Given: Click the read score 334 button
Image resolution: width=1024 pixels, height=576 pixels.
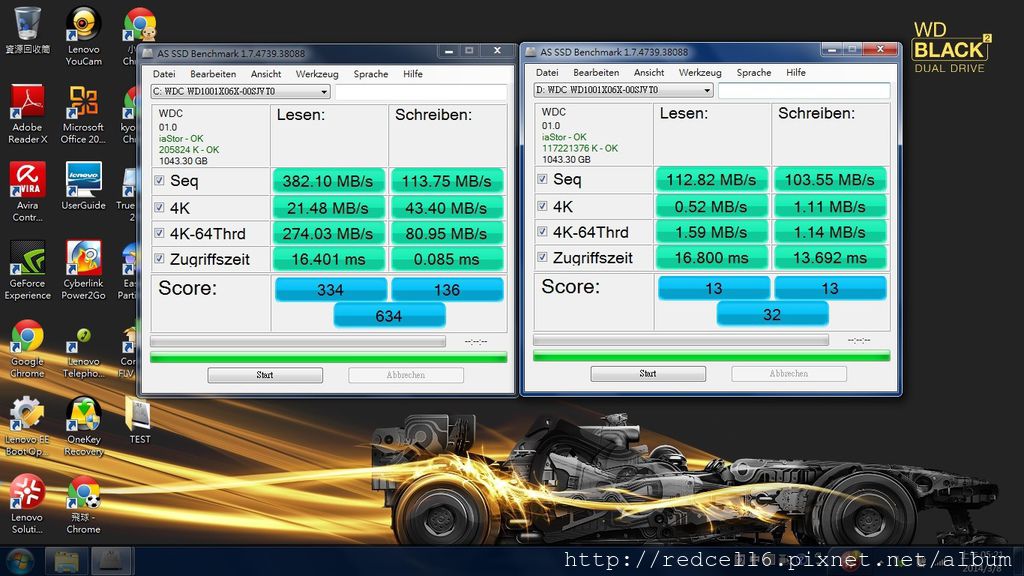Looking at the screenshot, I should (330, 289).
